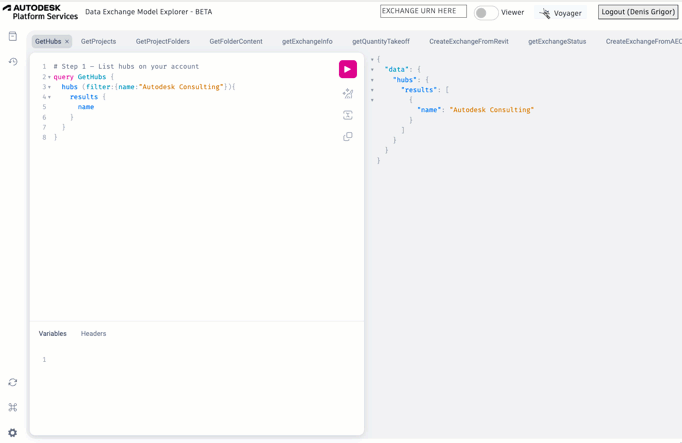This screenshot has width=682, height=443.
Task: Show query history from sidebar icon
Action: pyautogui.click(x=13, y=62)
